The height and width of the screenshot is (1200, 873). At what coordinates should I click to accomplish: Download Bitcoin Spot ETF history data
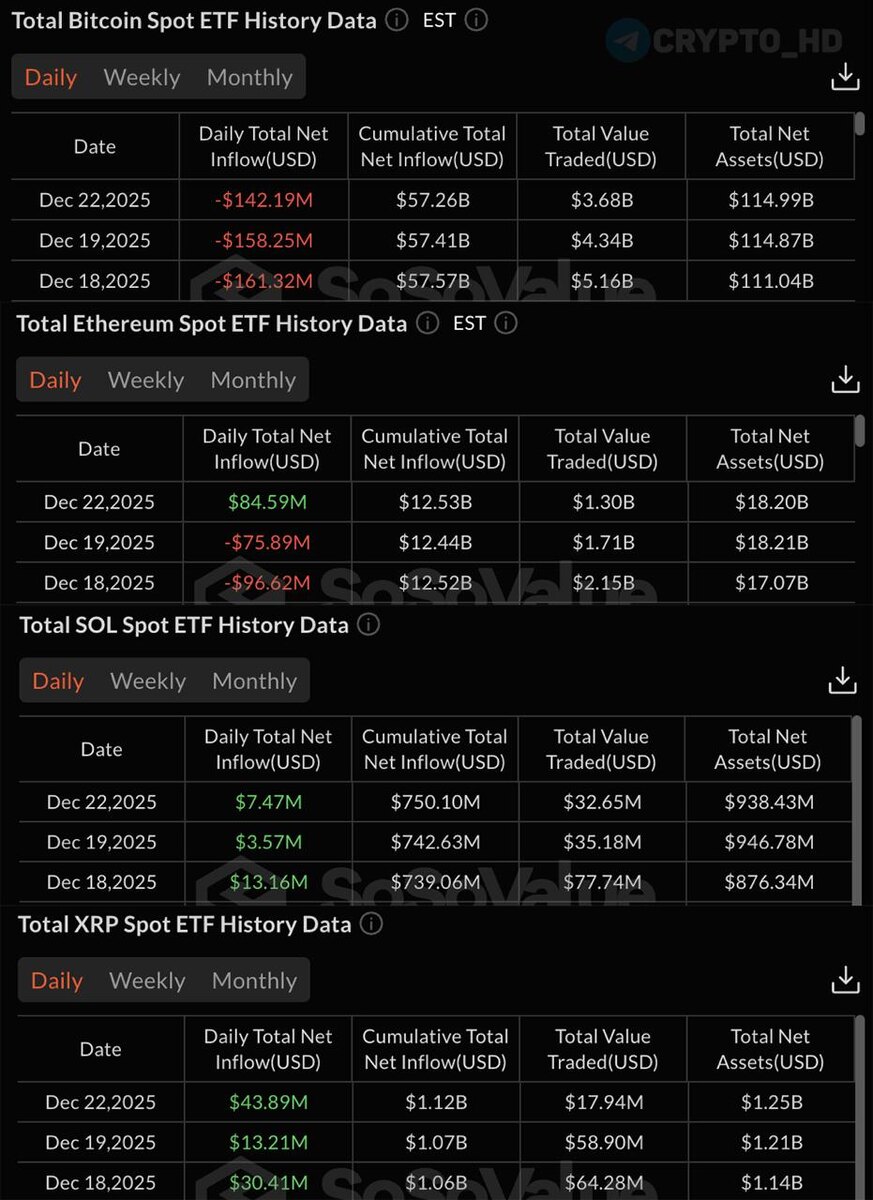pos(845,77)
